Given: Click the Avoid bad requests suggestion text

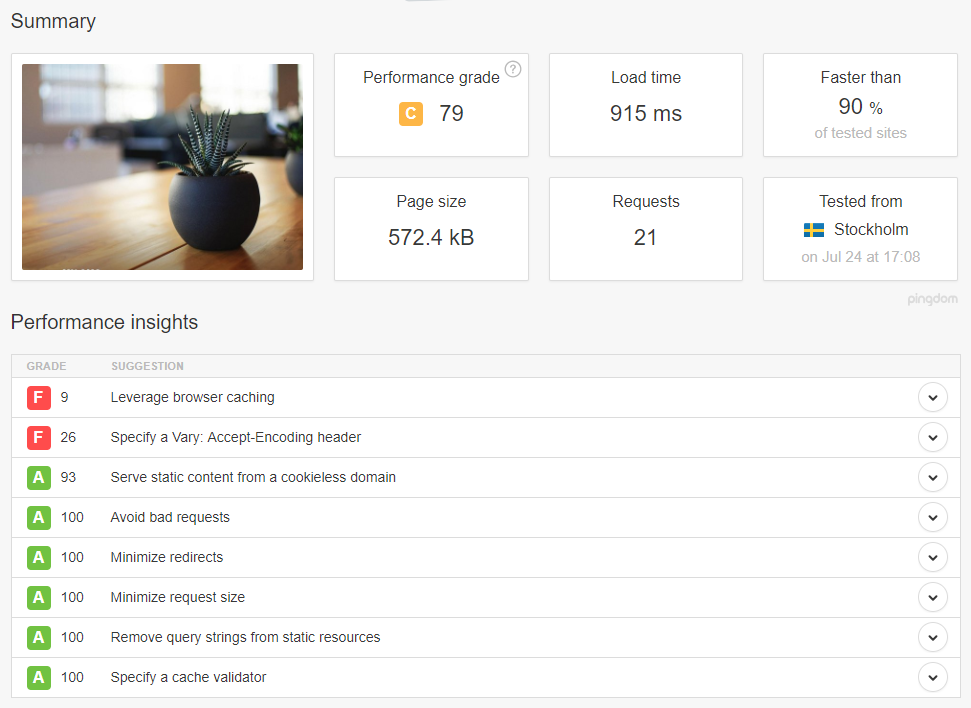Looking at the screenshot, I should click(170, 517).
